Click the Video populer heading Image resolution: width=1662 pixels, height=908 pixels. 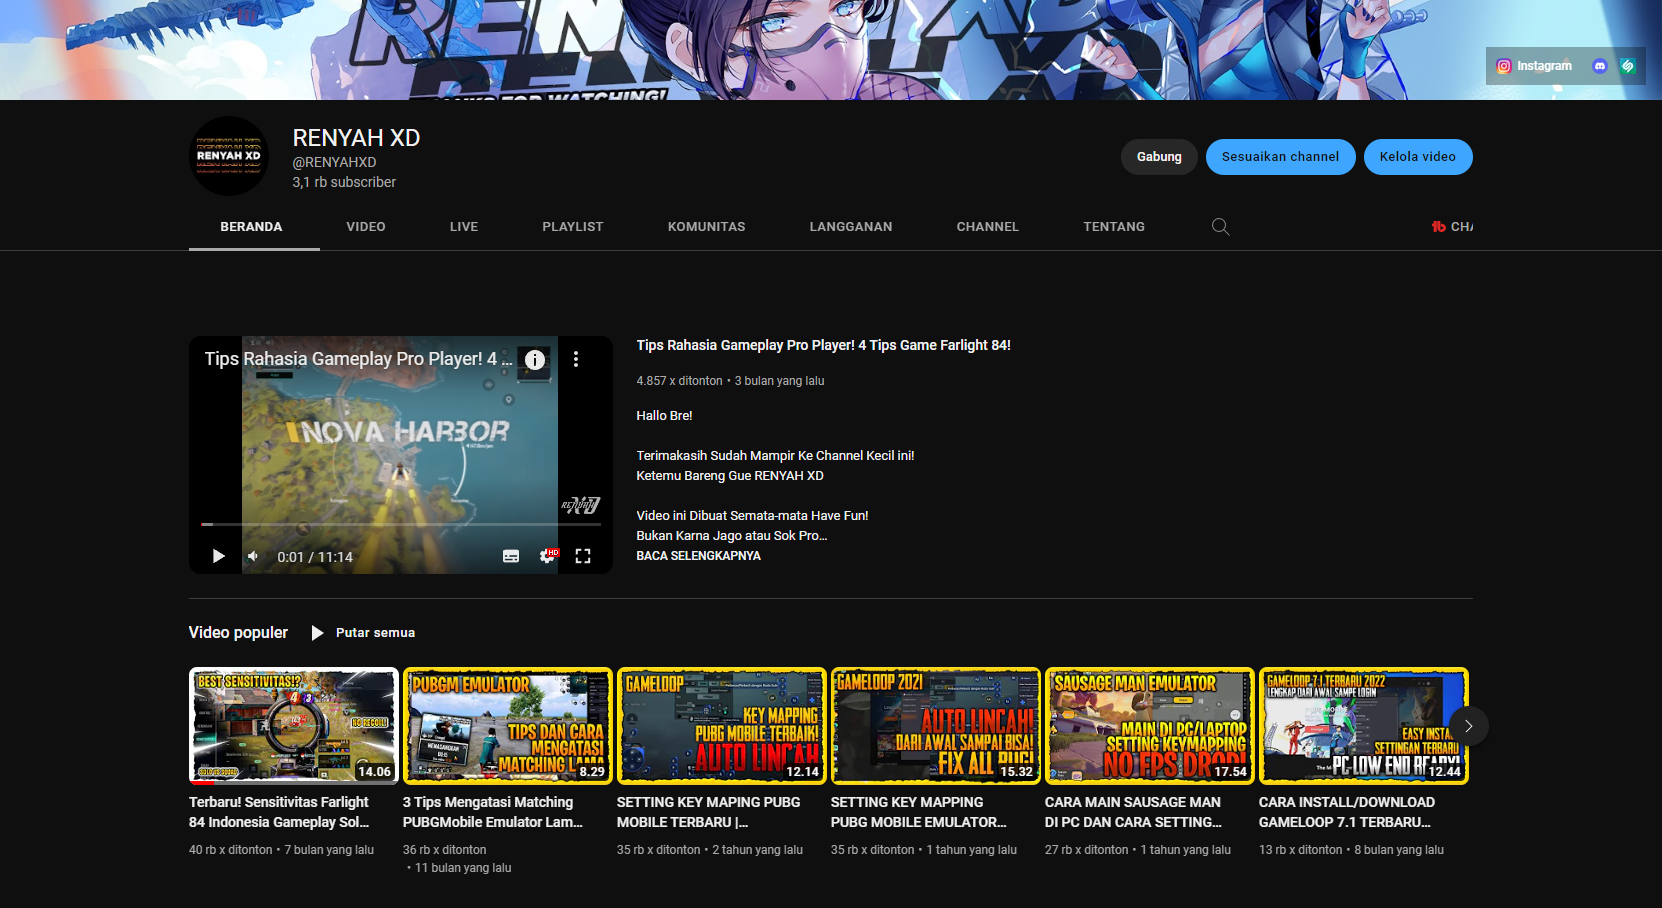coord(238,633)
